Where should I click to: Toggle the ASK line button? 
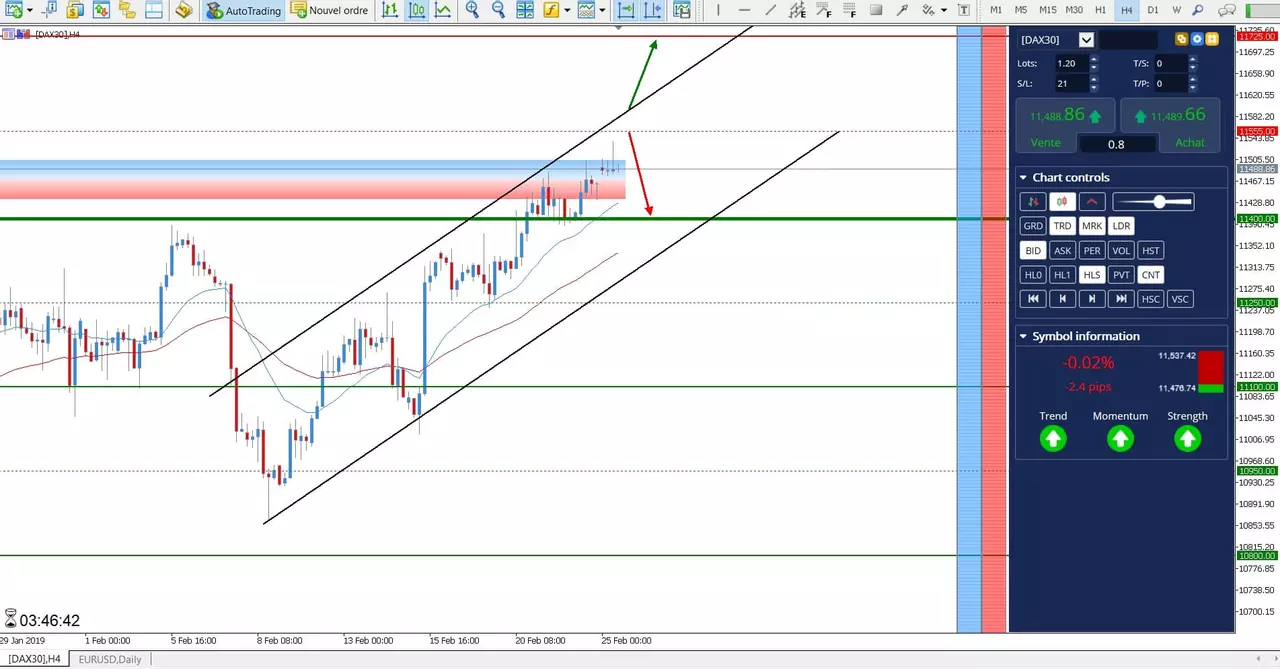1062,251
